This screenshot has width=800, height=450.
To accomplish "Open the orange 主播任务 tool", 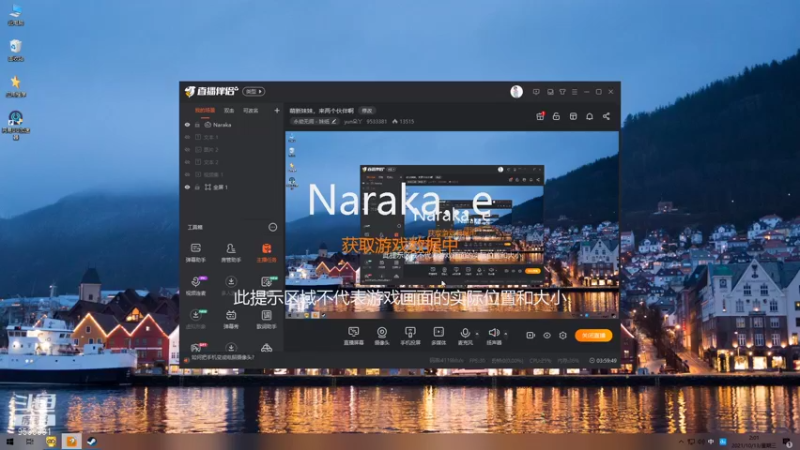I will [x=266, y=253].
